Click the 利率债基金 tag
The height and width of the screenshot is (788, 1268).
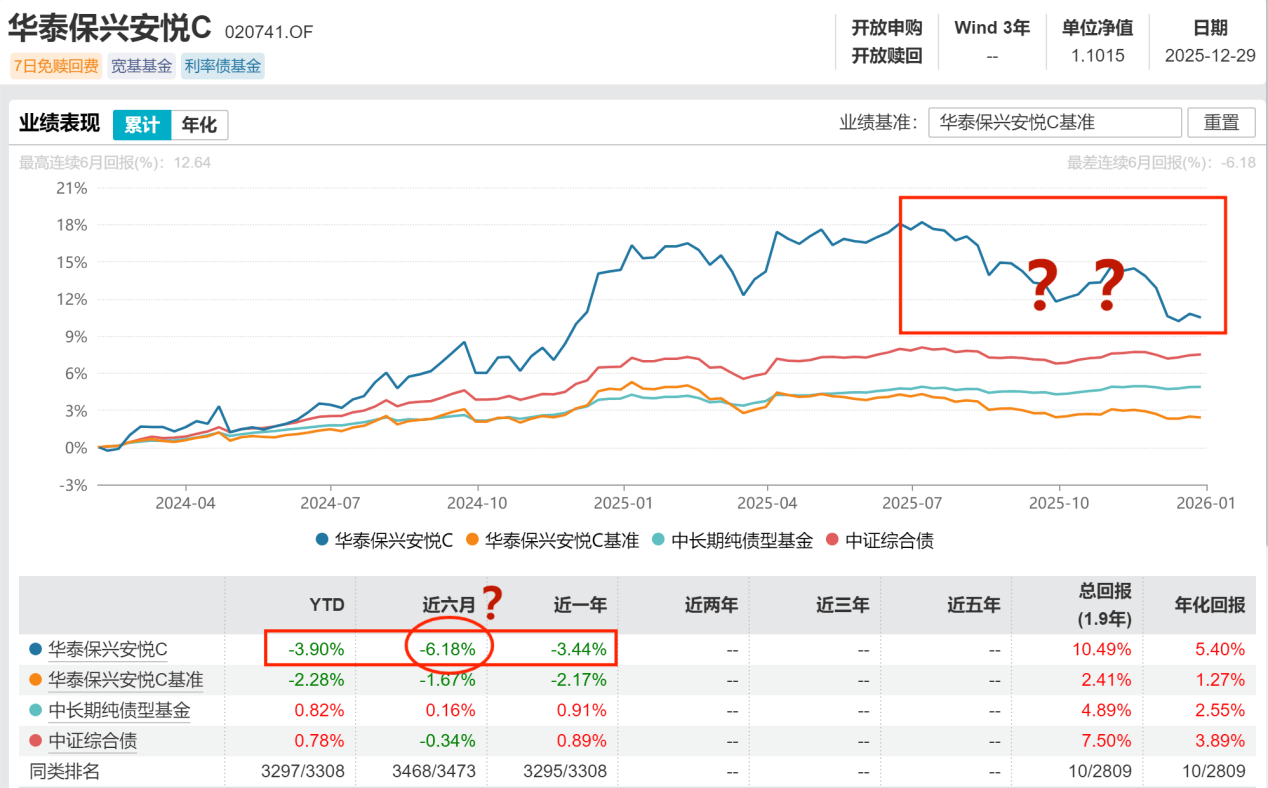click(x=222, y=67)
